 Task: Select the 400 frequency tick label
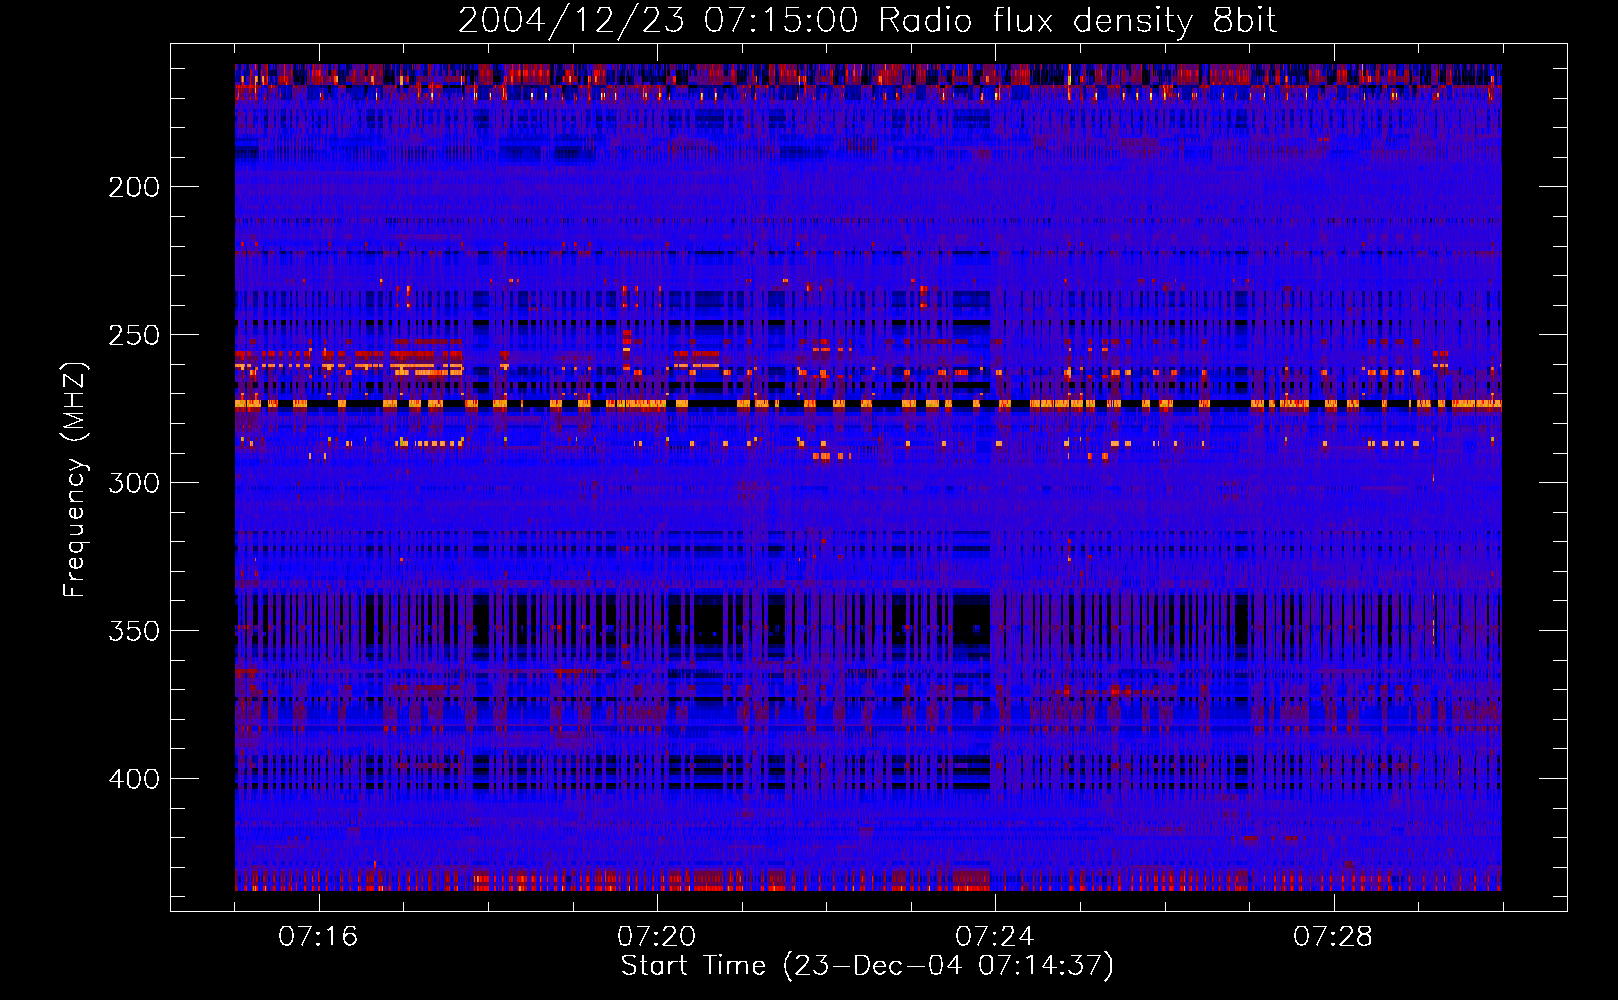point(134,779)
